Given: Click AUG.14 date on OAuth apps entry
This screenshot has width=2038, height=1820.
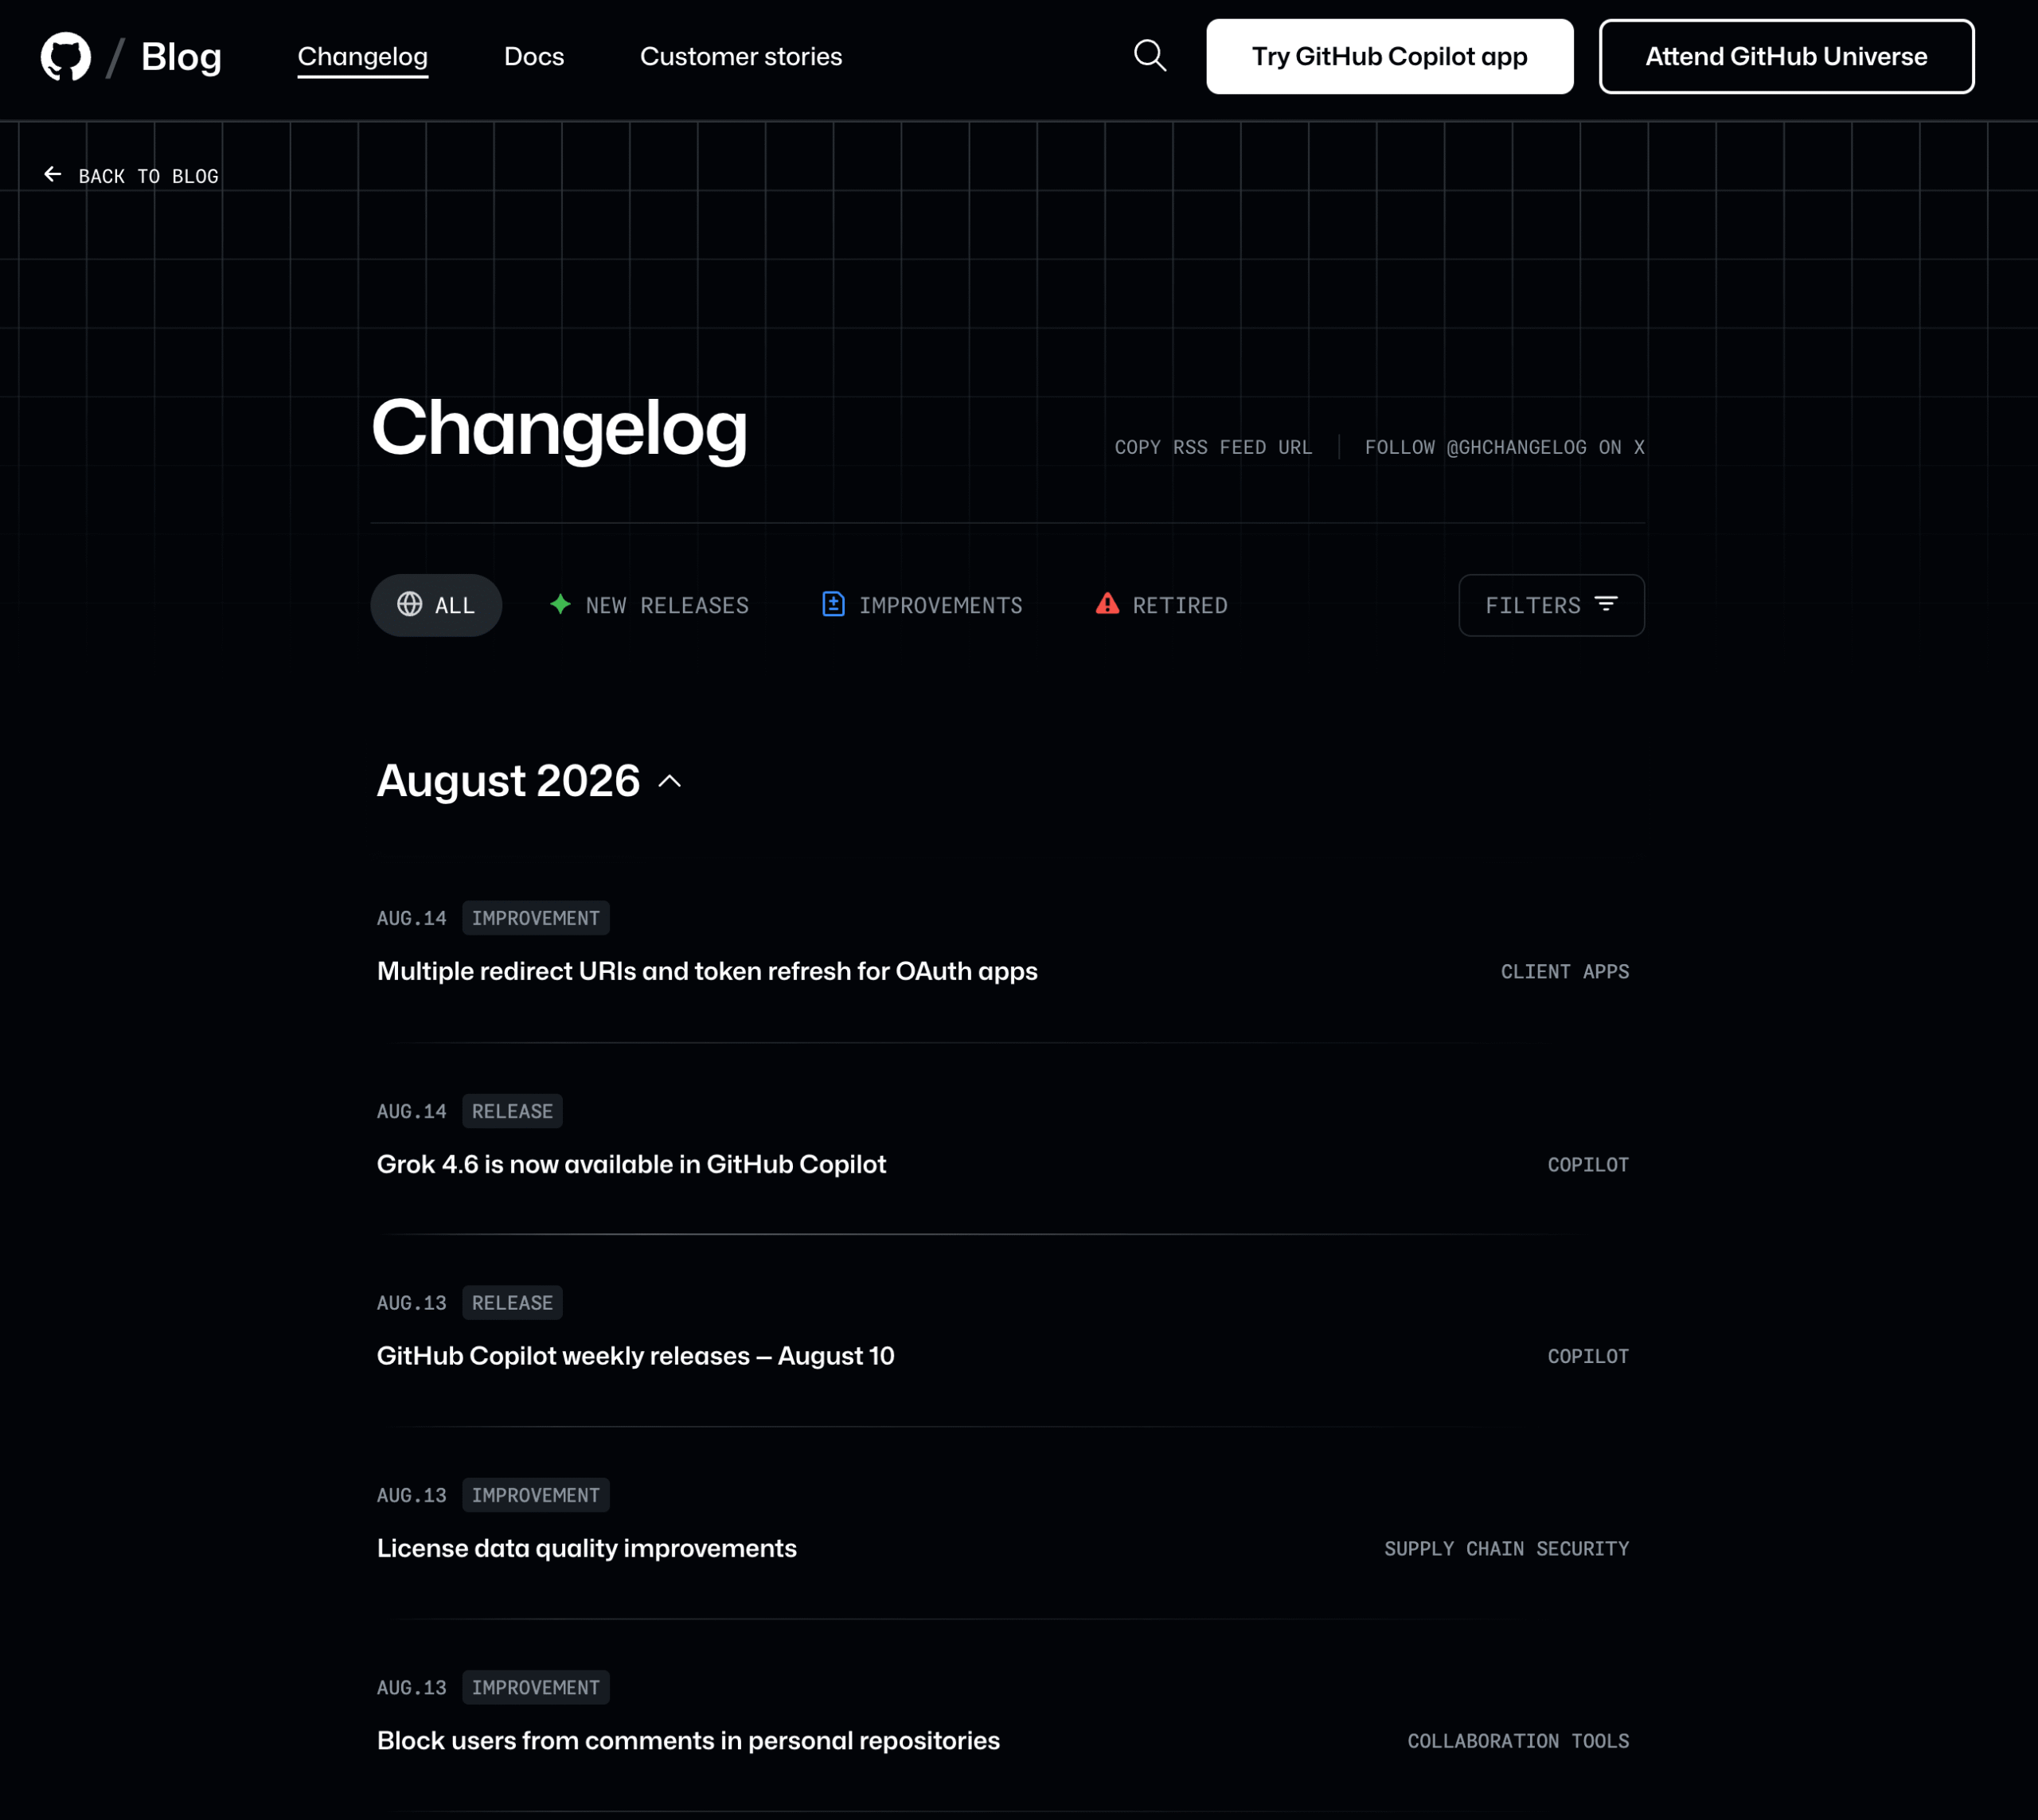Looking at the screenshot, I should 411,918.
